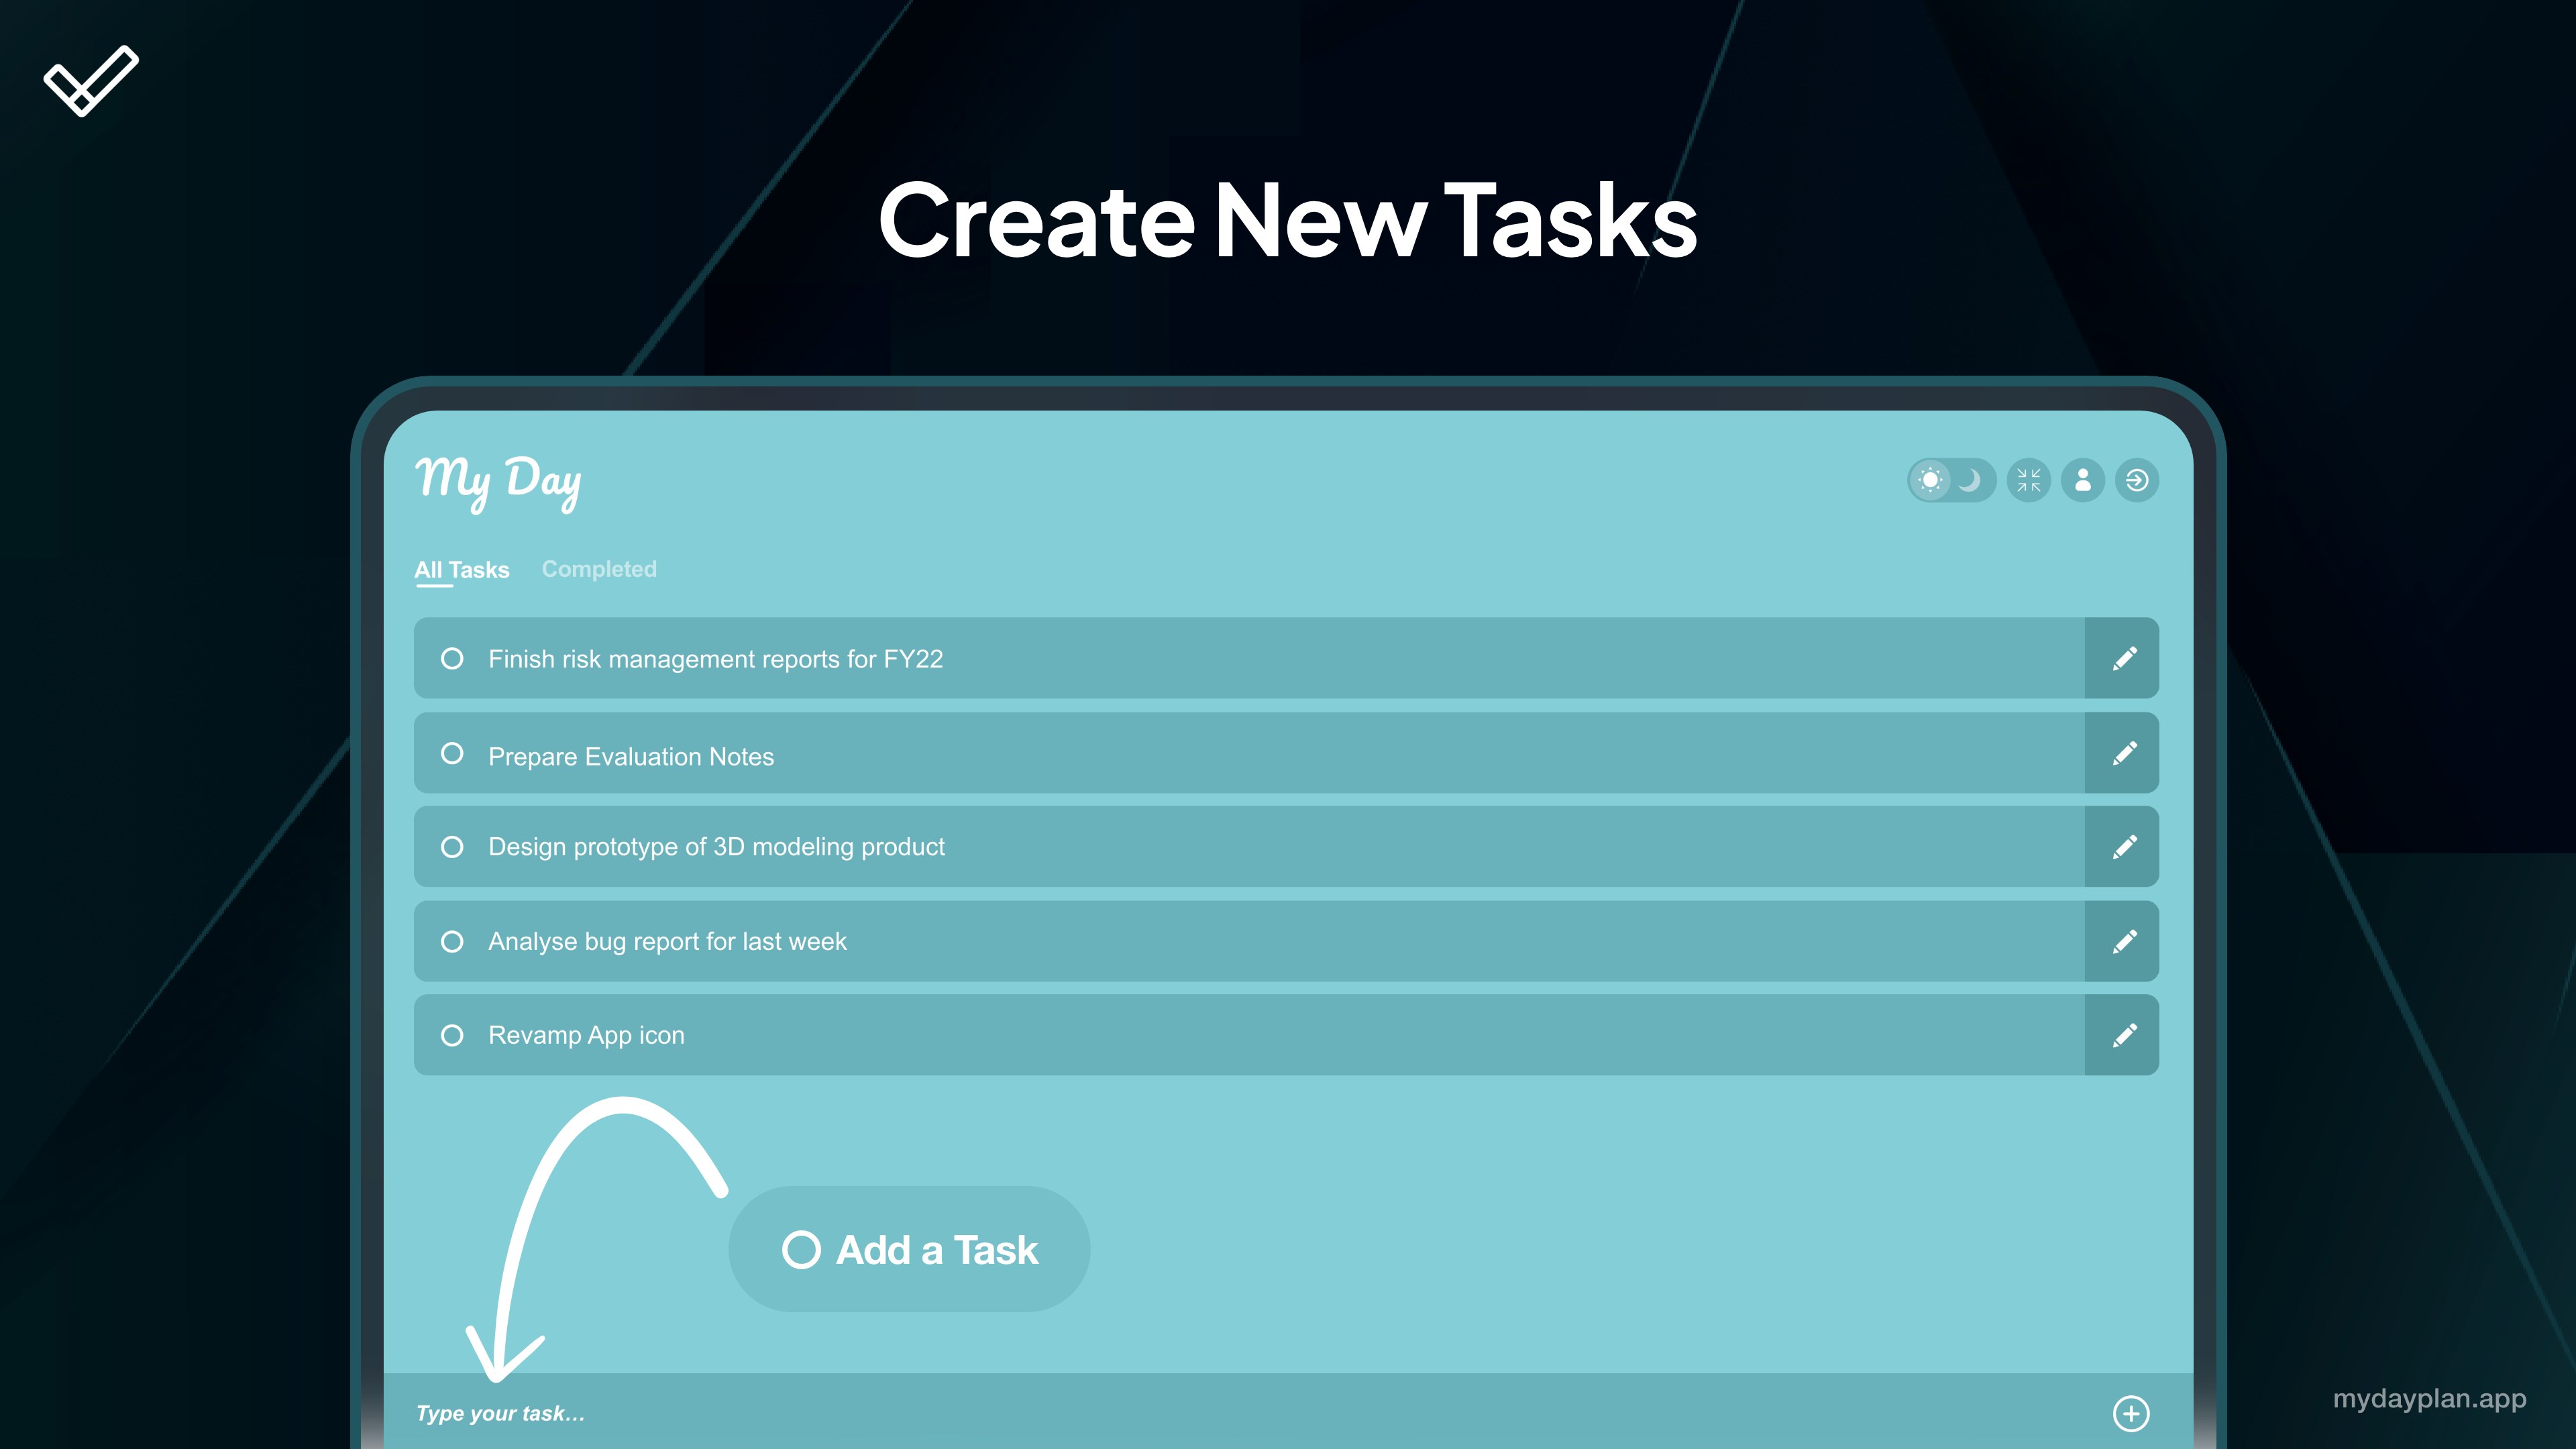Screen dimensions: 2576x1449
Task: Click the Add a Task button
Action: (909, 1250)
